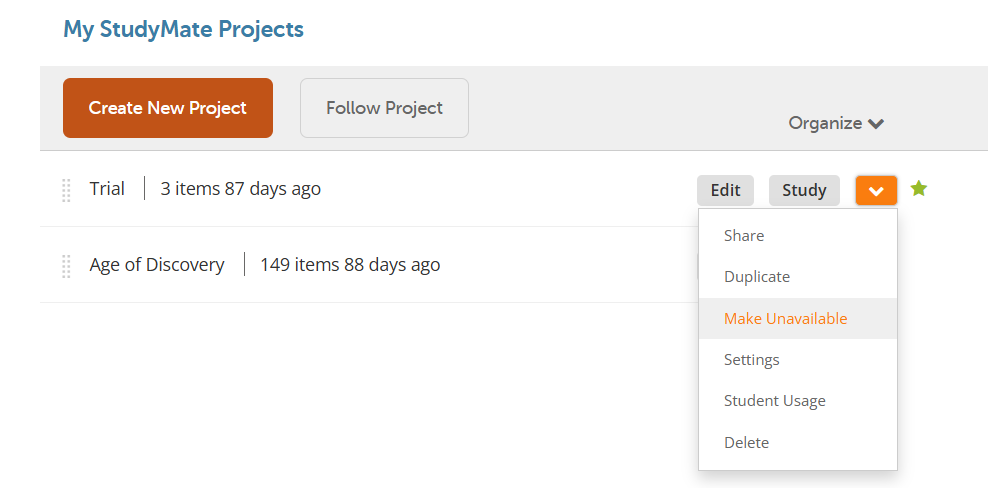Click the Trial project name
The height and width of the screenshot is (488, 1003).
point(107,189)
